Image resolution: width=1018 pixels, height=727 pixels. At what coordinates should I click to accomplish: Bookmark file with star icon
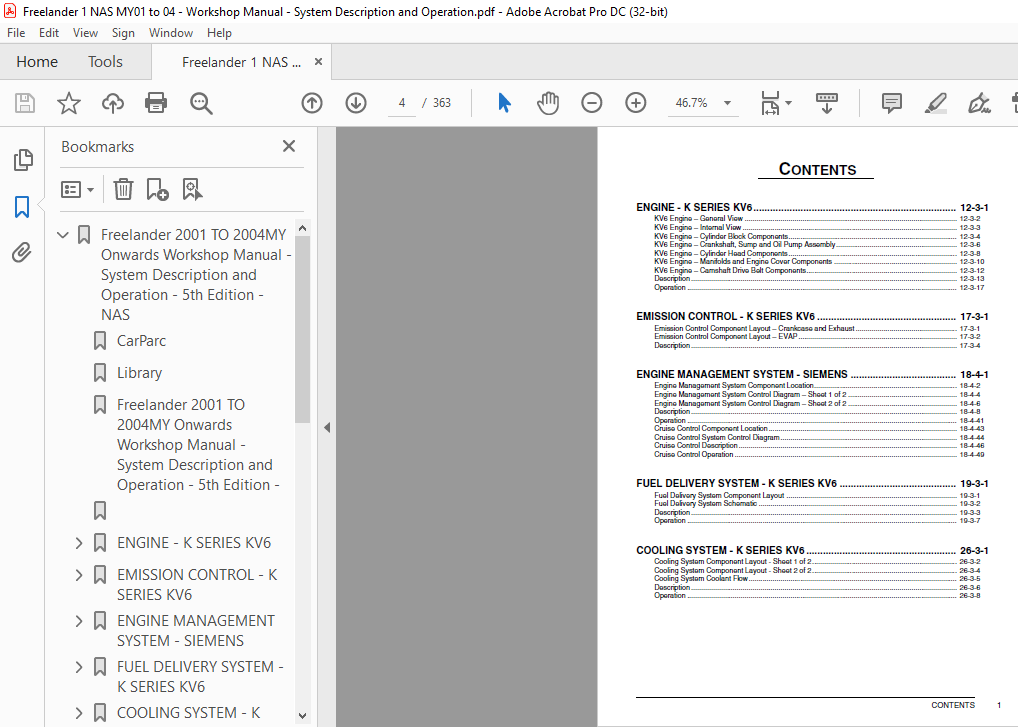point(69,103)
